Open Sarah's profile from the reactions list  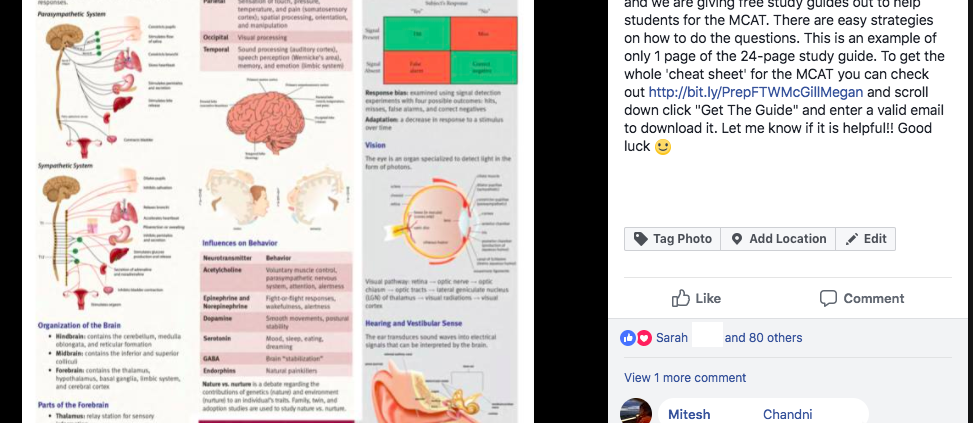672,338
